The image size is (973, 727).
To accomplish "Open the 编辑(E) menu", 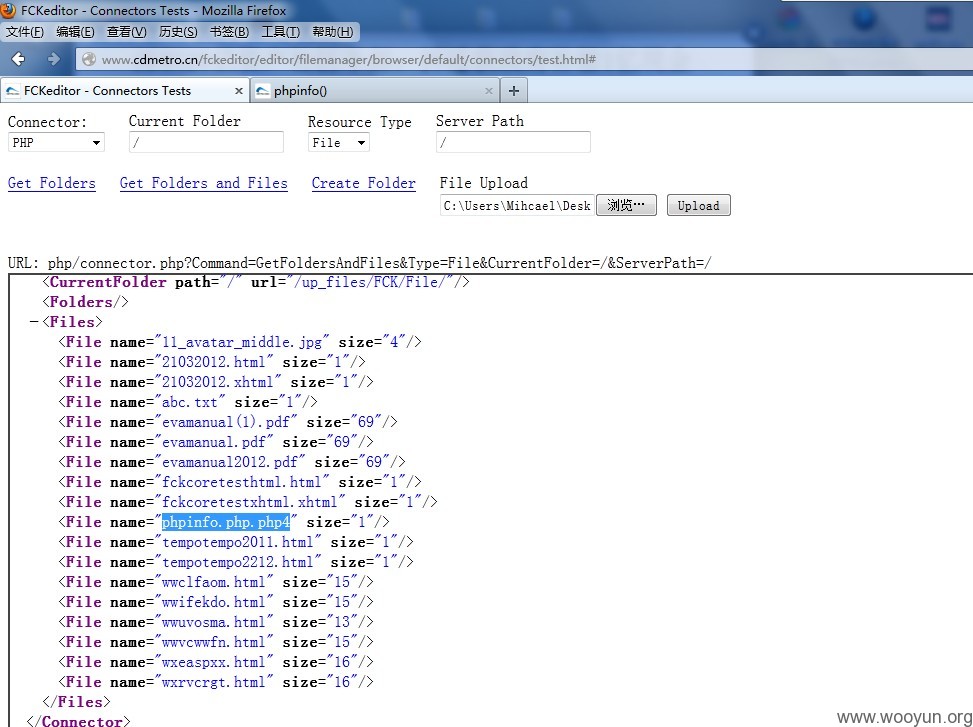I will click(75, 32).
